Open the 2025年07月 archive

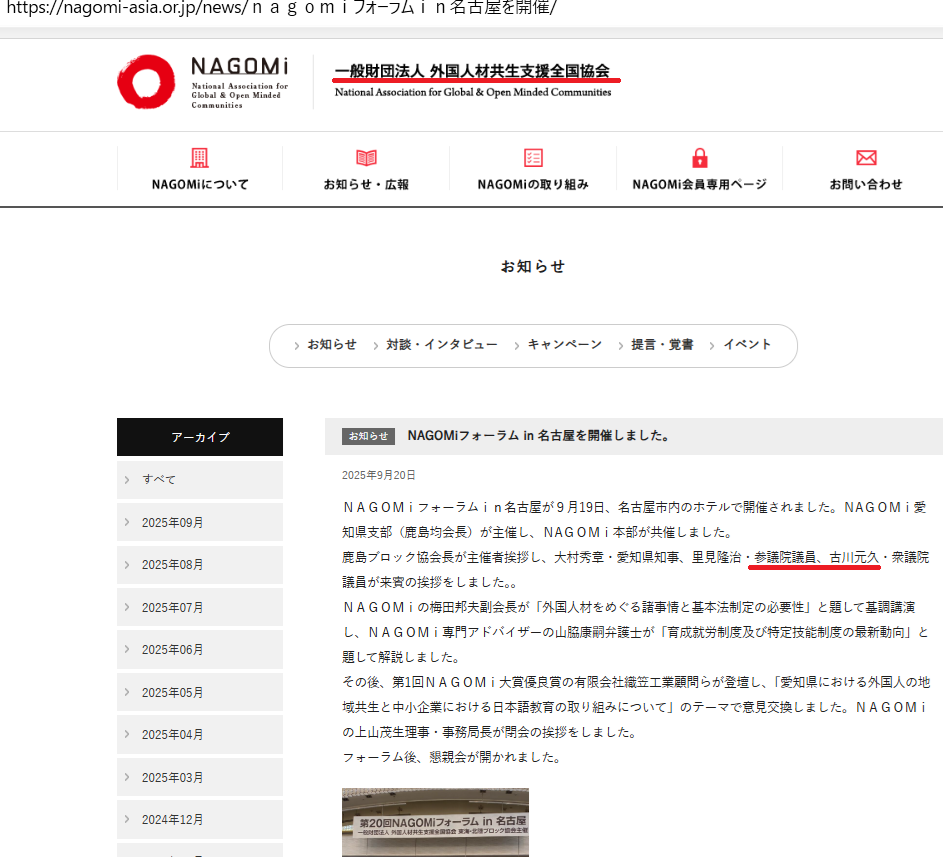coord(200,607)
